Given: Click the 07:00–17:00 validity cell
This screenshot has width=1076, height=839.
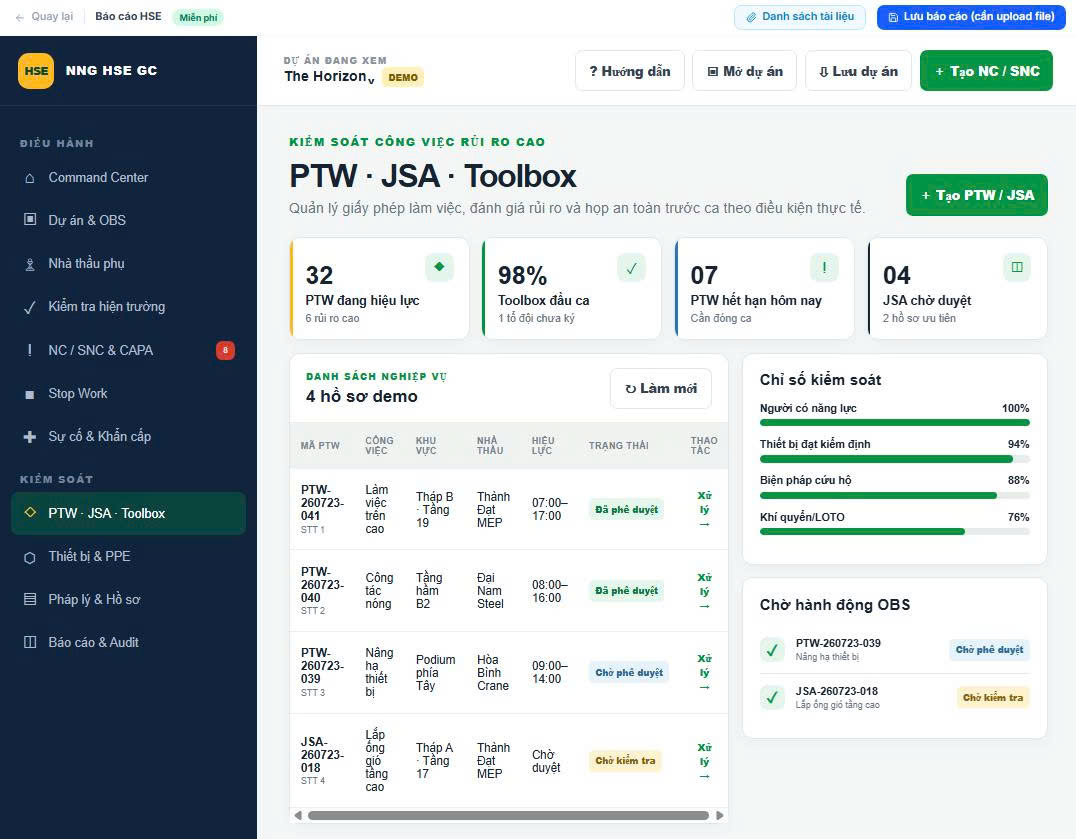Looking at the screenshot, I should pyautogui.click(x=549, y=509).
